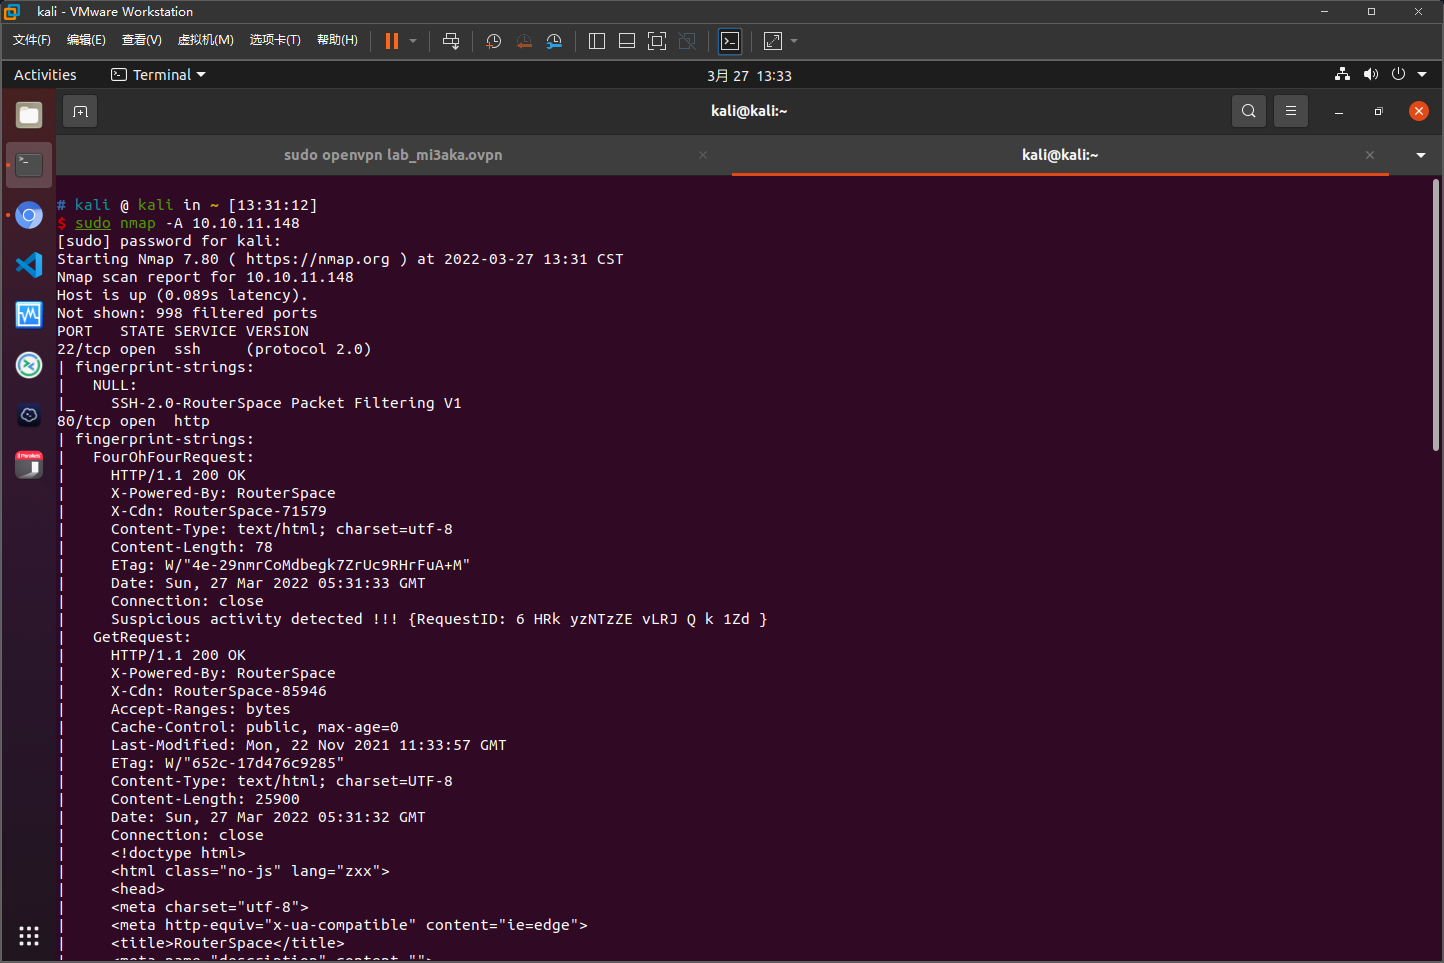Click the Terminal icon in the dock
Viewport: 1444px width, 963px height.
[x=29, y=165]
